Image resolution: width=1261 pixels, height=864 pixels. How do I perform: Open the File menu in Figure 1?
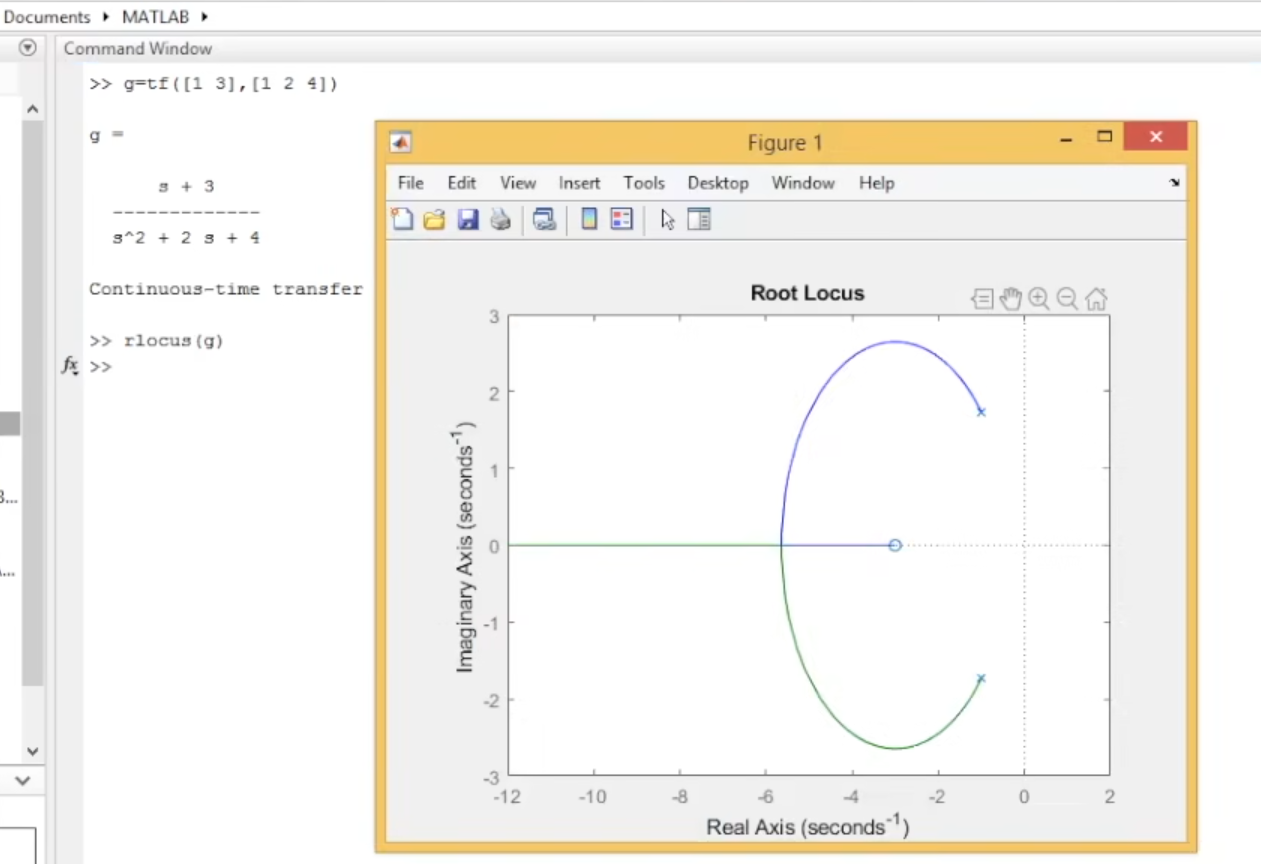click(411, 183)
